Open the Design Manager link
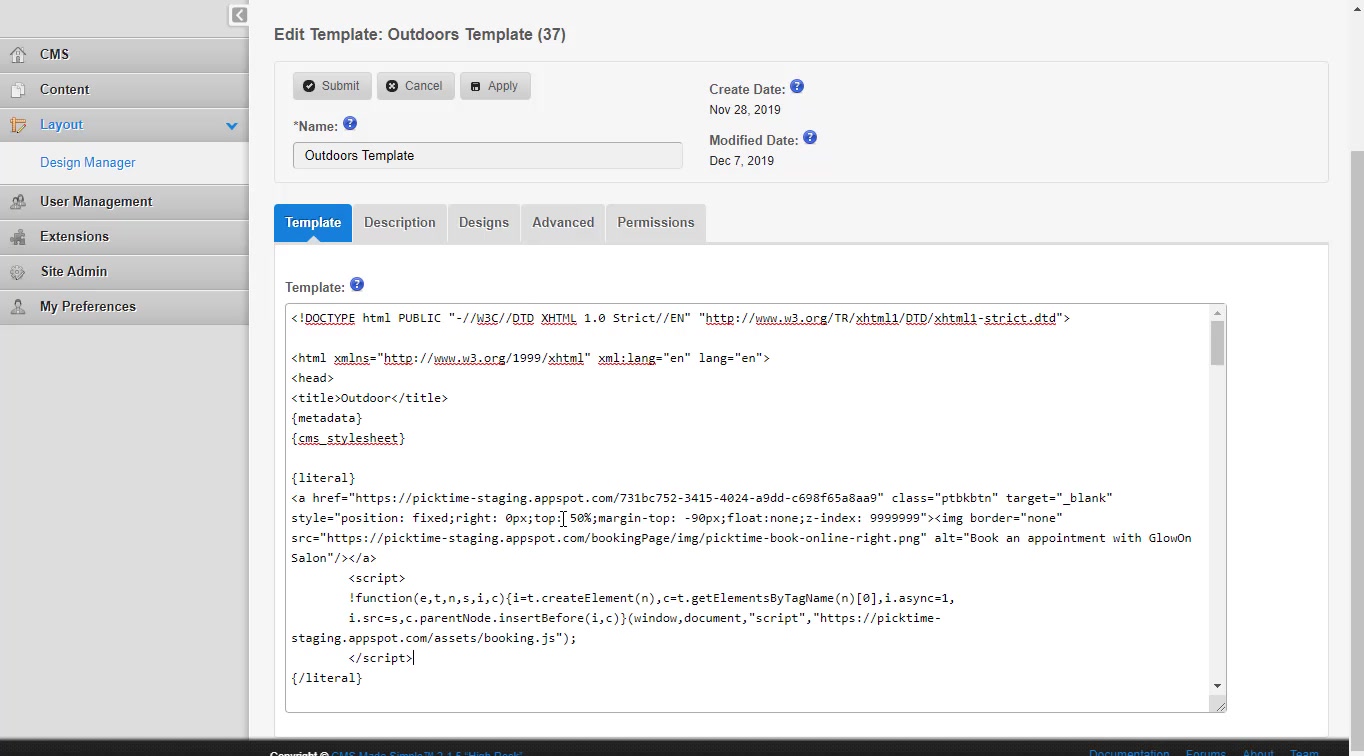Viewport: 1364px width, 756px height. pos(88,163)
